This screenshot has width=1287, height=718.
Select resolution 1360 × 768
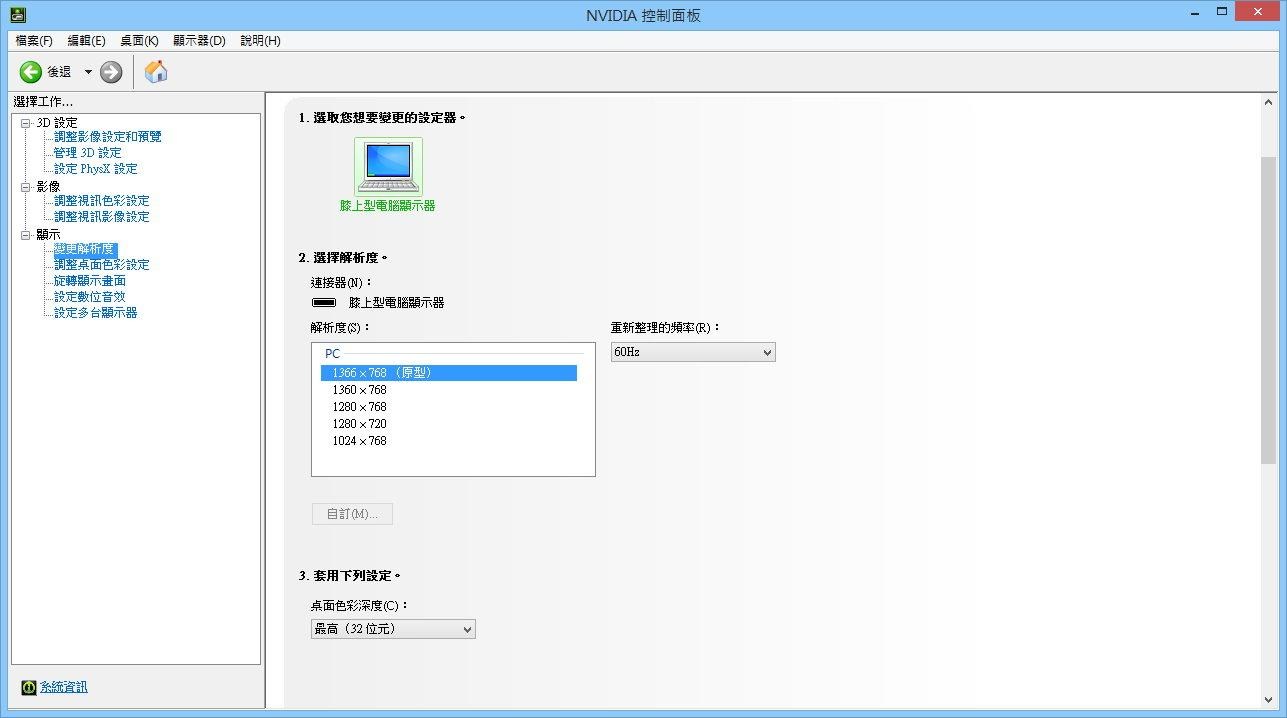448,390
